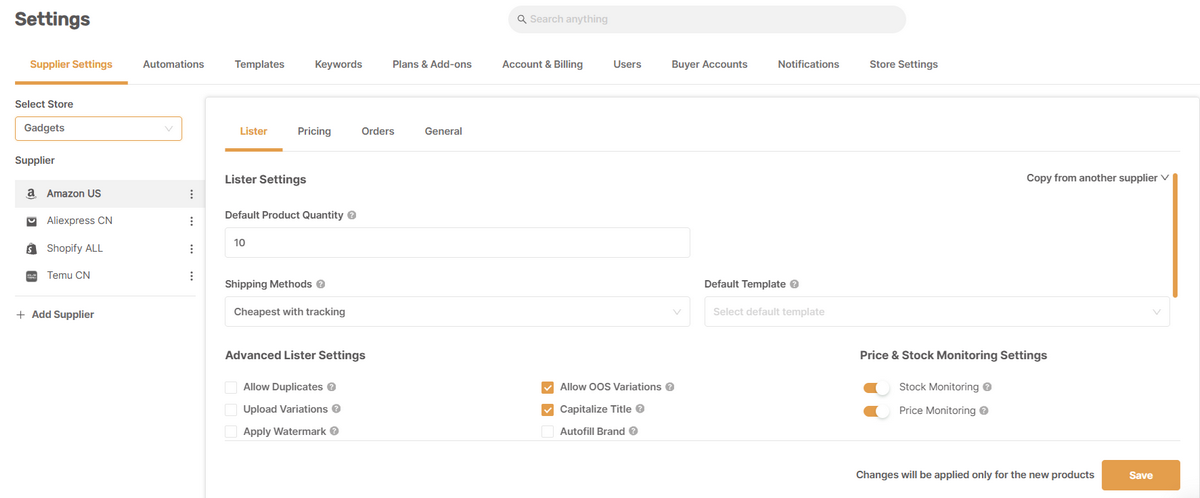Turn off the Stock Monitoring switch

pos(876,387)
